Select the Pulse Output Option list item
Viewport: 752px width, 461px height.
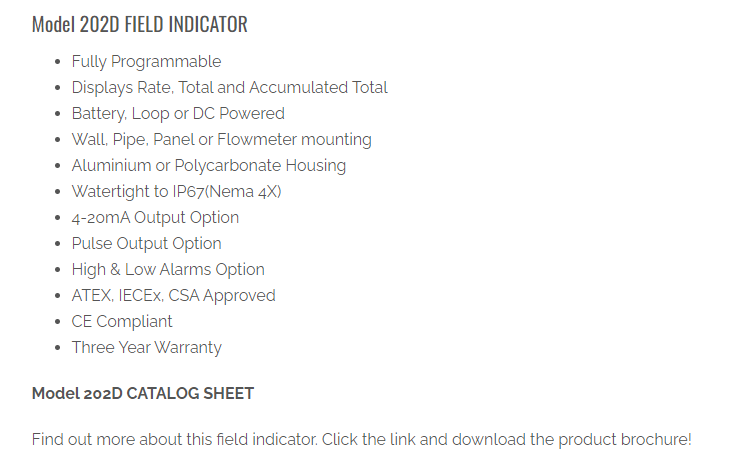[x=146, y=244]
